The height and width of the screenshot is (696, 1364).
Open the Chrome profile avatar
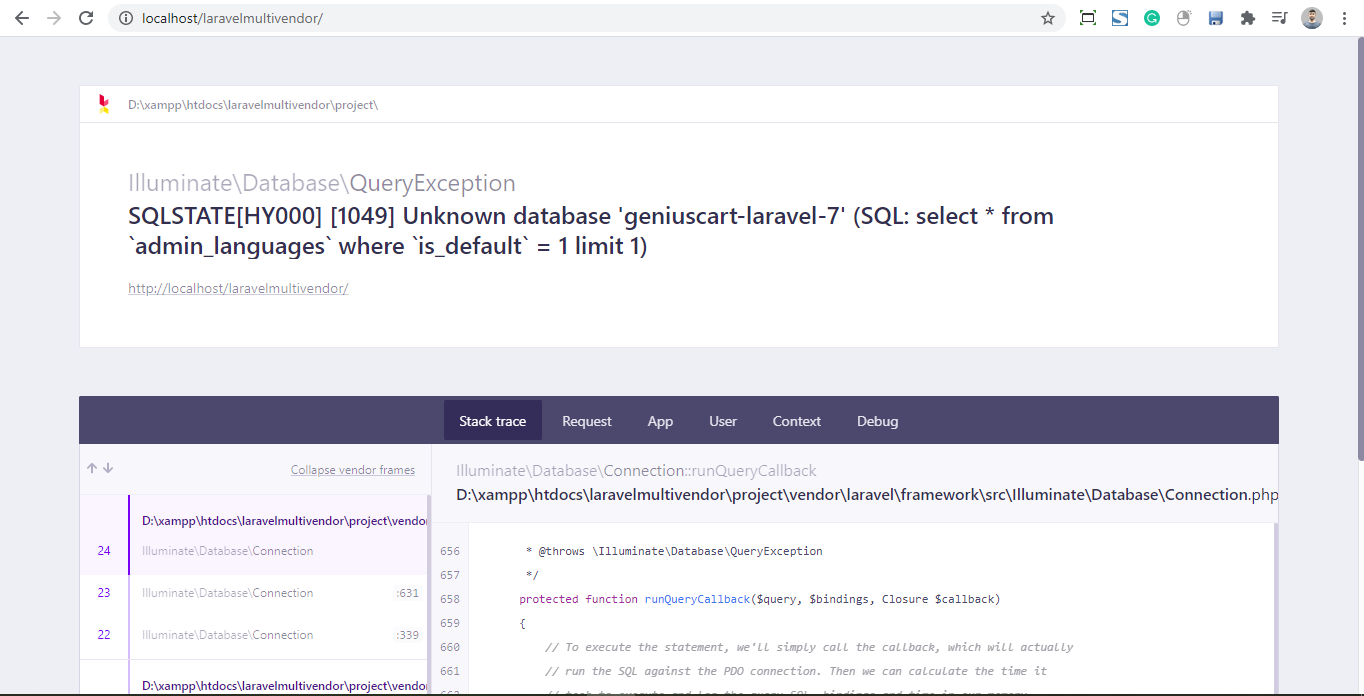(x=1312, y=18)
